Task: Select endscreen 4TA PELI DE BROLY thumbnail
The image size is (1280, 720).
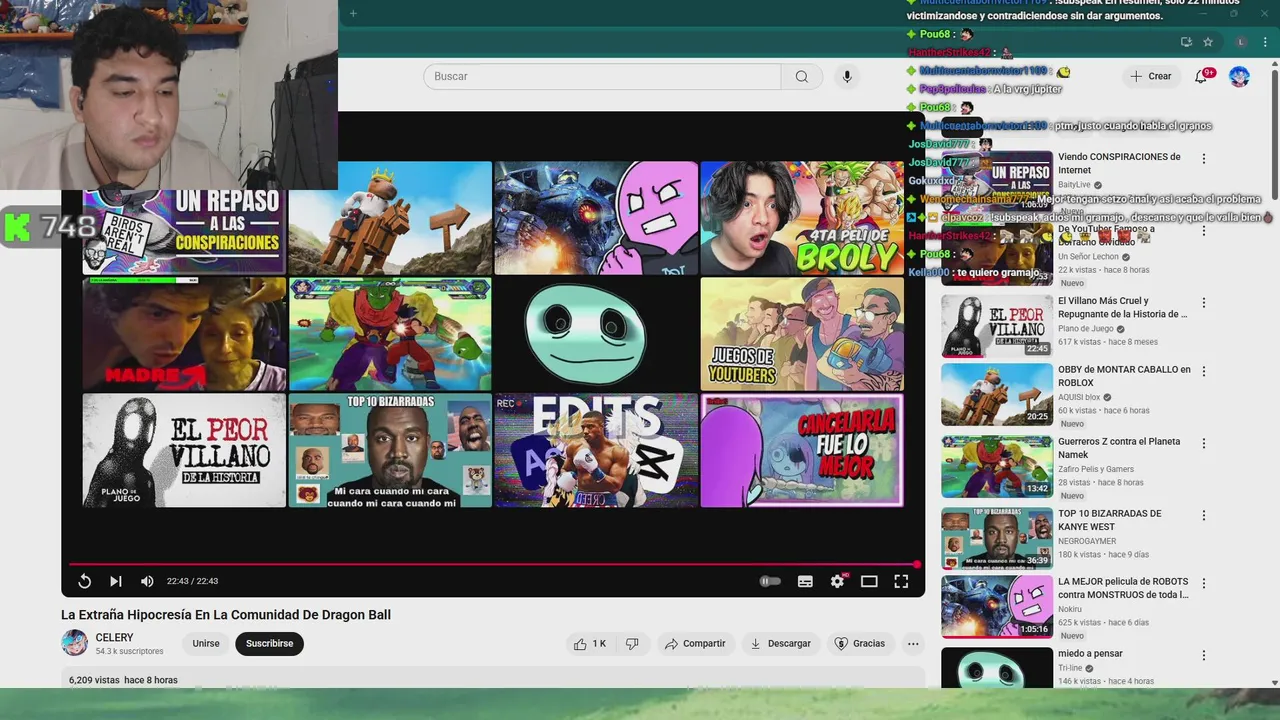Action: pos(802,218)
